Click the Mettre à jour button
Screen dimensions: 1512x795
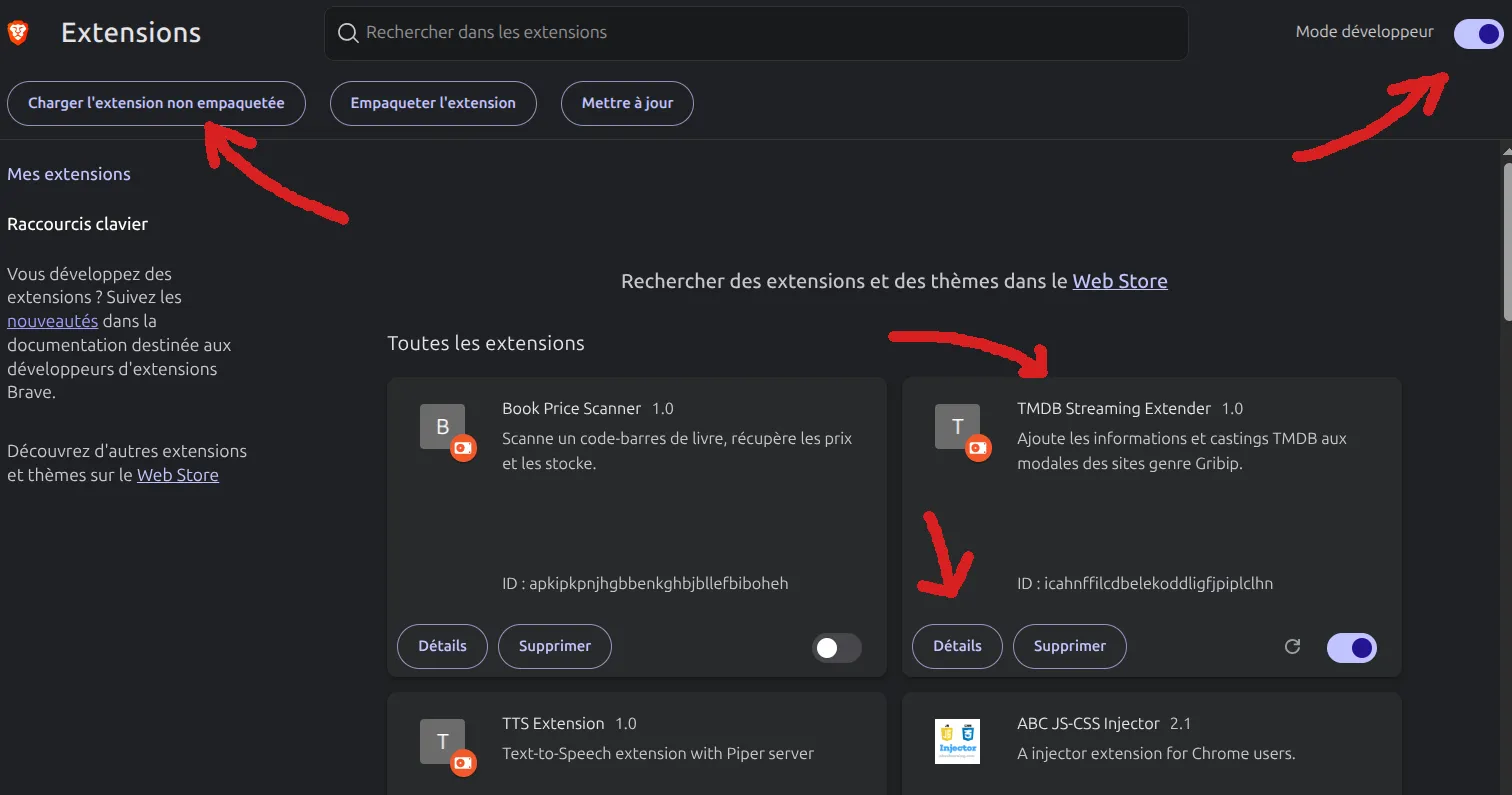(x=627, y=103)
